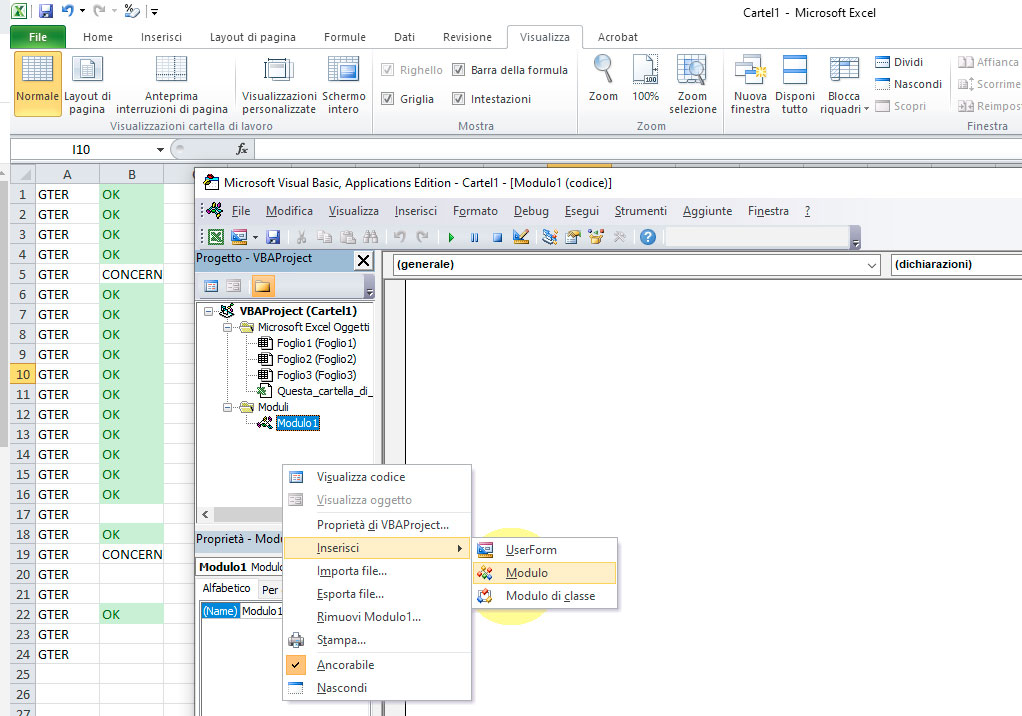Select the column B header
The width and height of the screenshot is (1022, 716).
click(132, 175)
